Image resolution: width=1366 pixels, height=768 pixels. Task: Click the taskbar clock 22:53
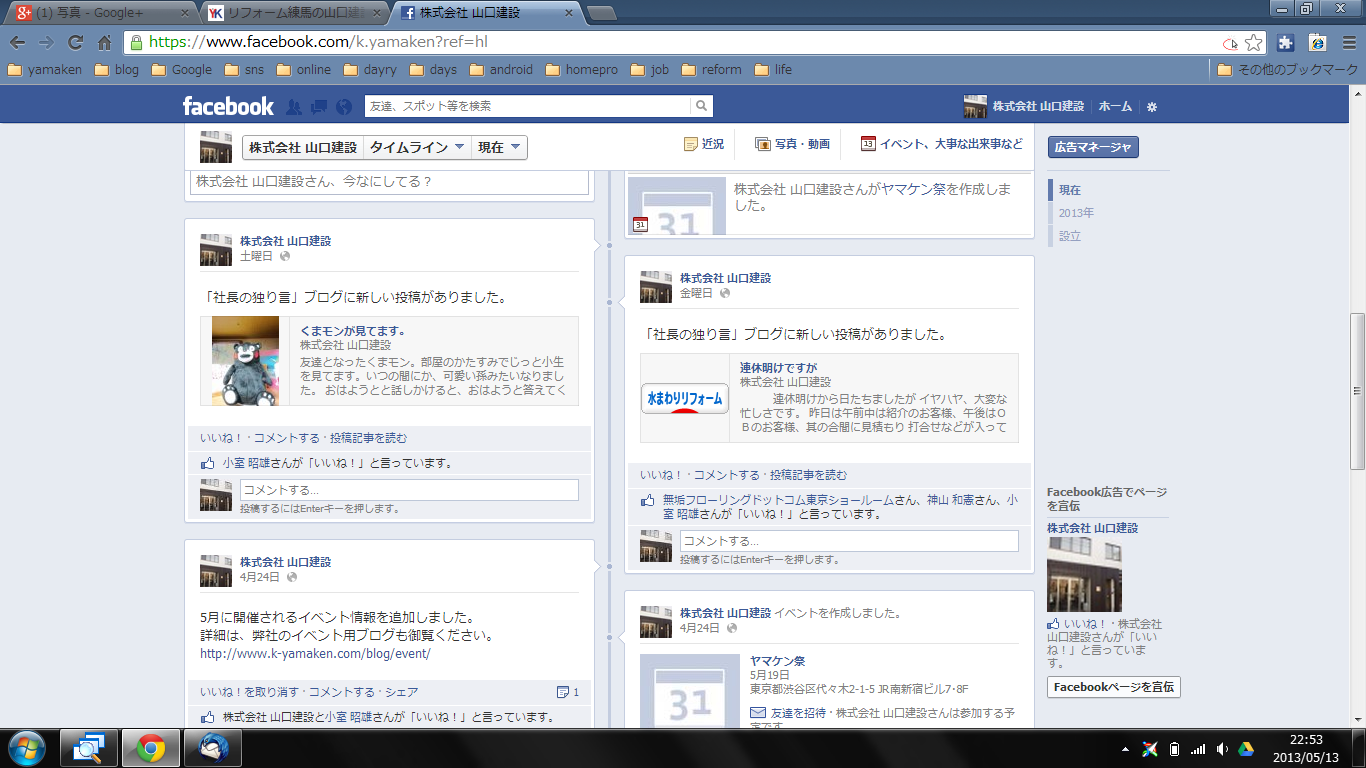[x=1305, y=740]
